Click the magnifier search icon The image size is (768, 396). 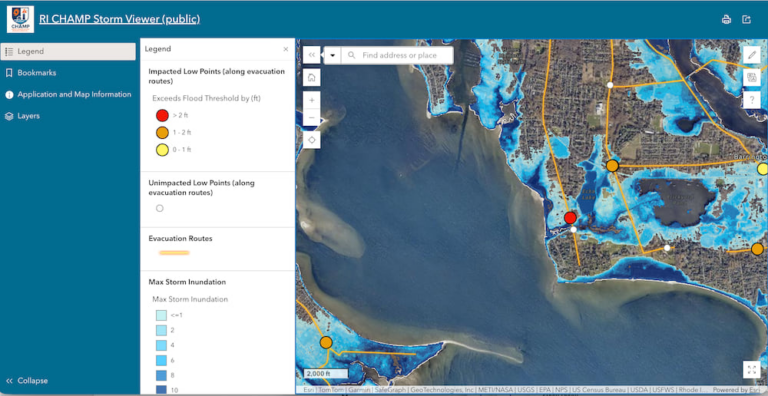(351, 55)
